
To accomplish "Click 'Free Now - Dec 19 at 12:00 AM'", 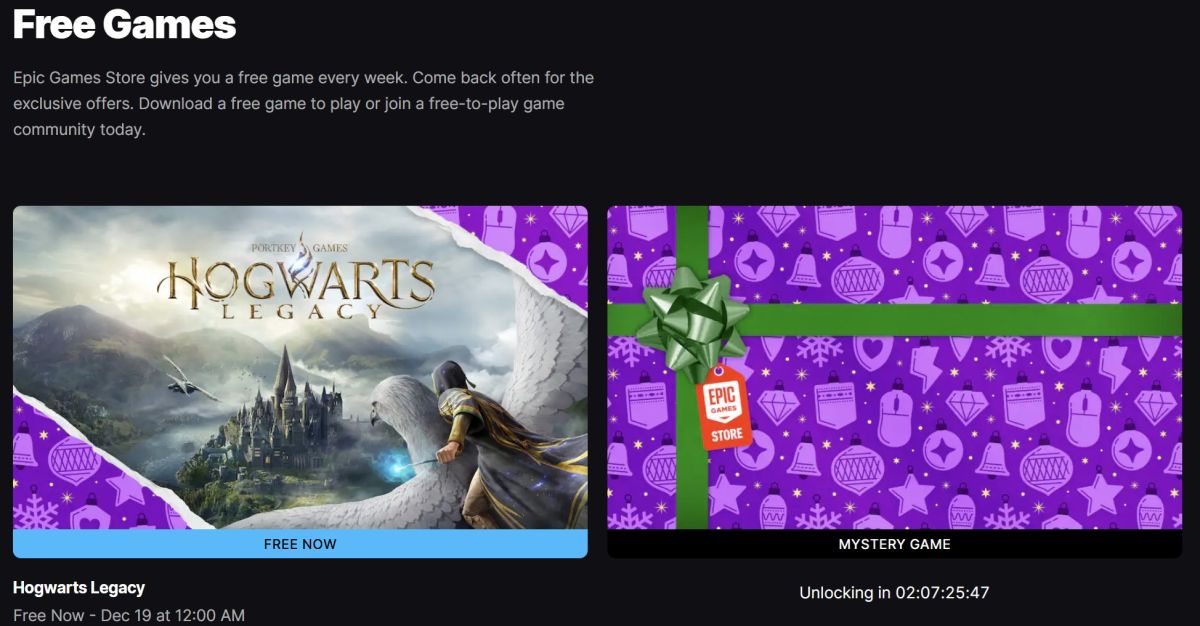I will (129, 615).
